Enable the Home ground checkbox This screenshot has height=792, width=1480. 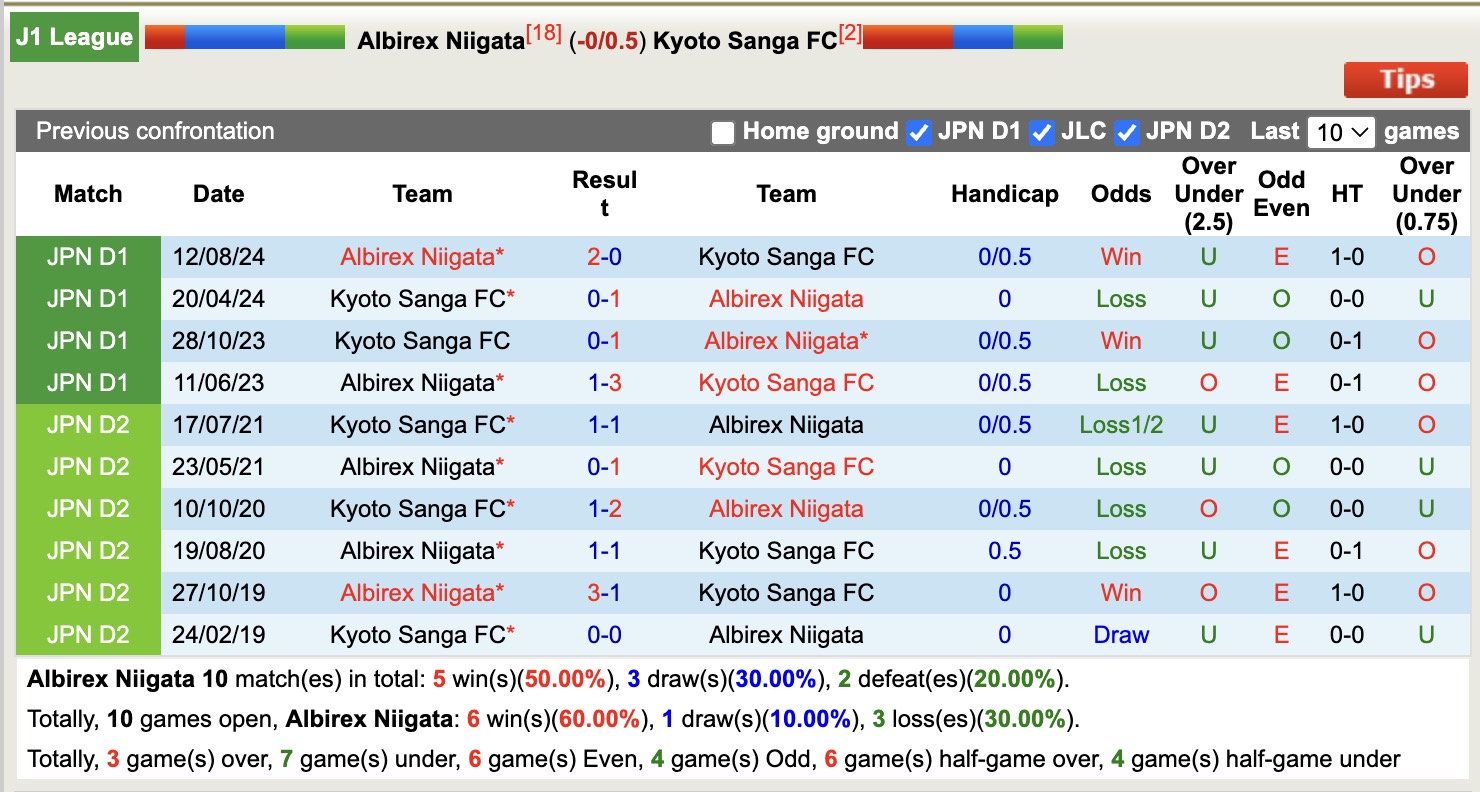coord(721,131)
